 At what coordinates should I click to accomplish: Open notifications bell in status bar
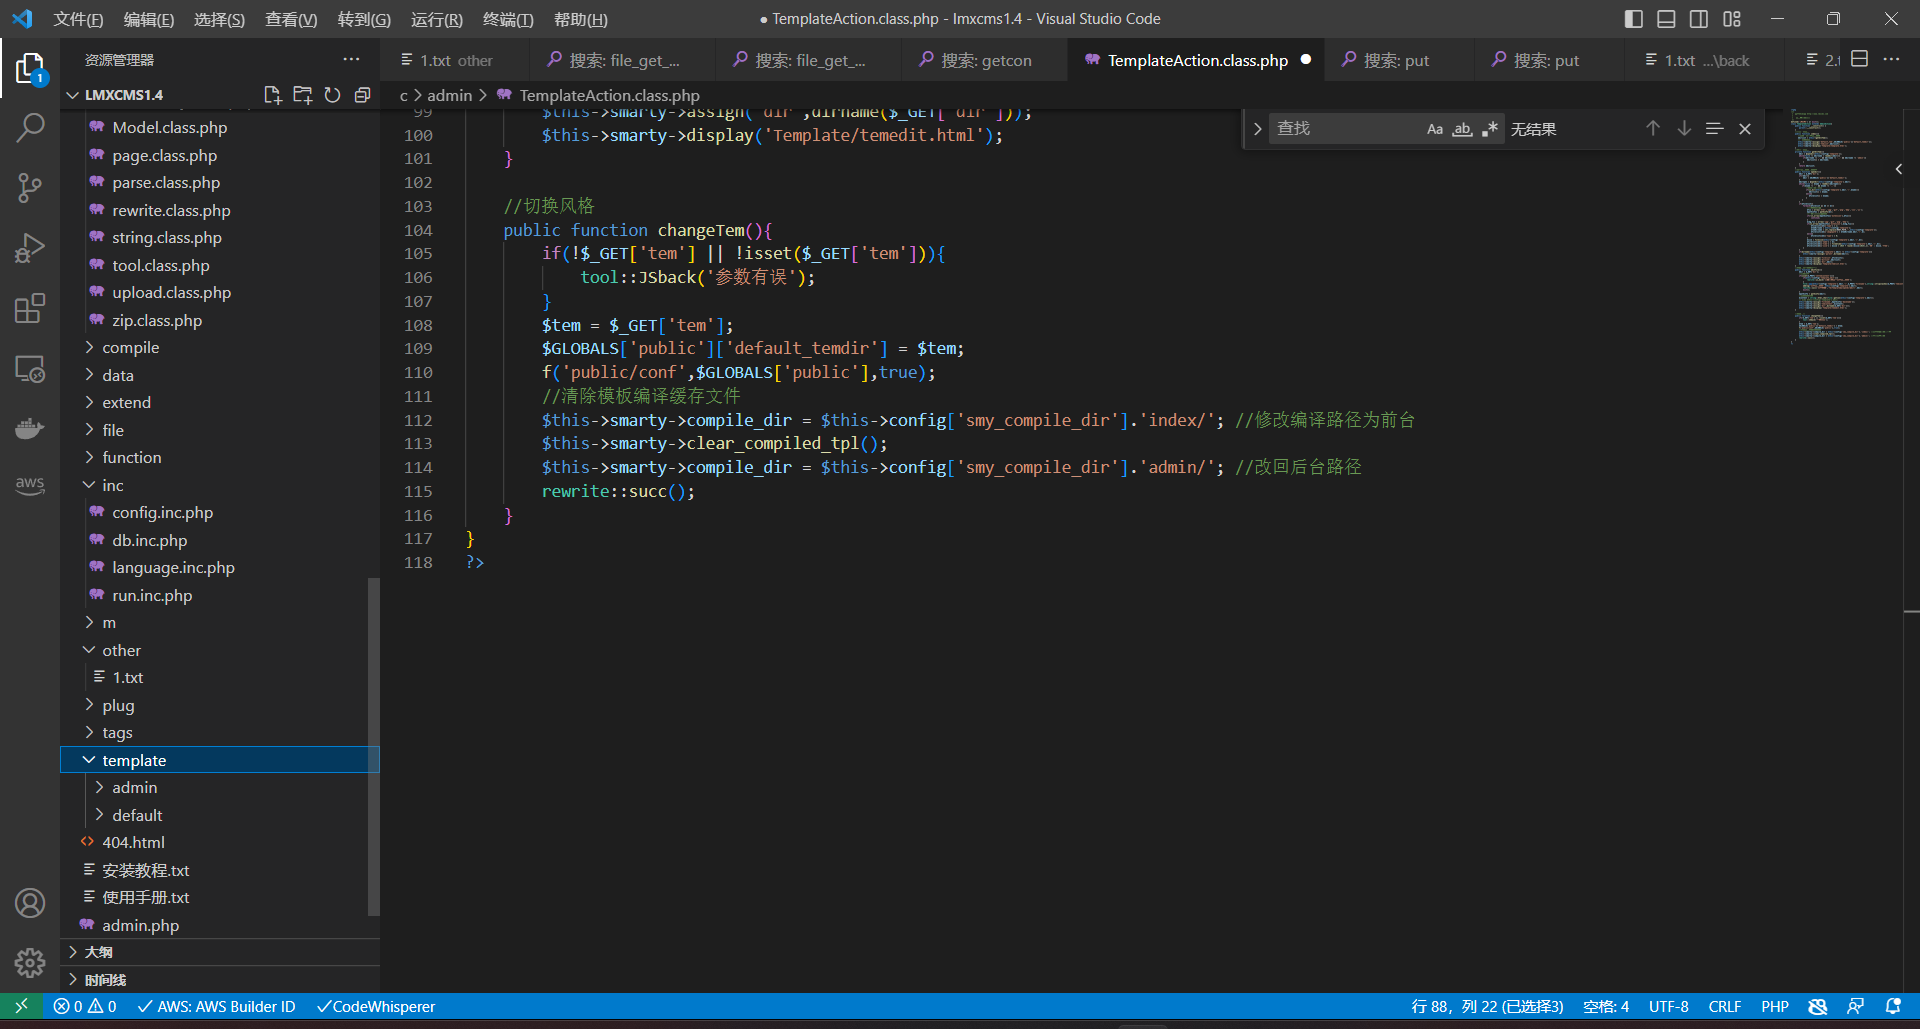coord(1892,1006)
